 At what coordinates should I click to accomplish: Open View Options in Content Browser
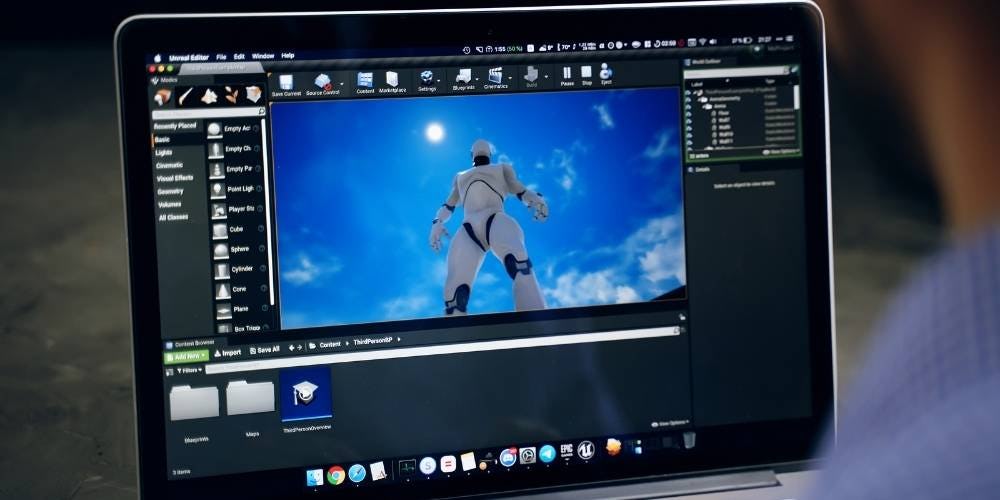(670, 423)
